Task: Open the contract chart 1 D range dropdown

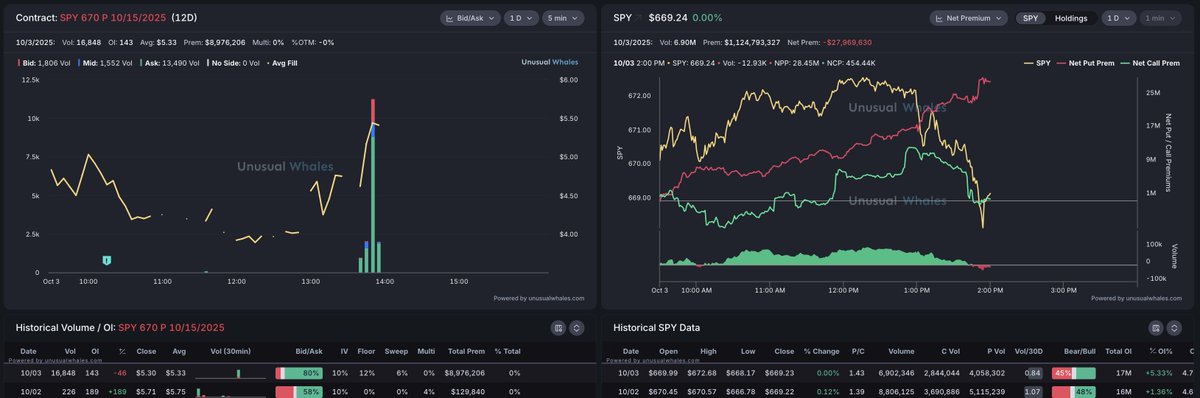Action: (x=520, y=18)
